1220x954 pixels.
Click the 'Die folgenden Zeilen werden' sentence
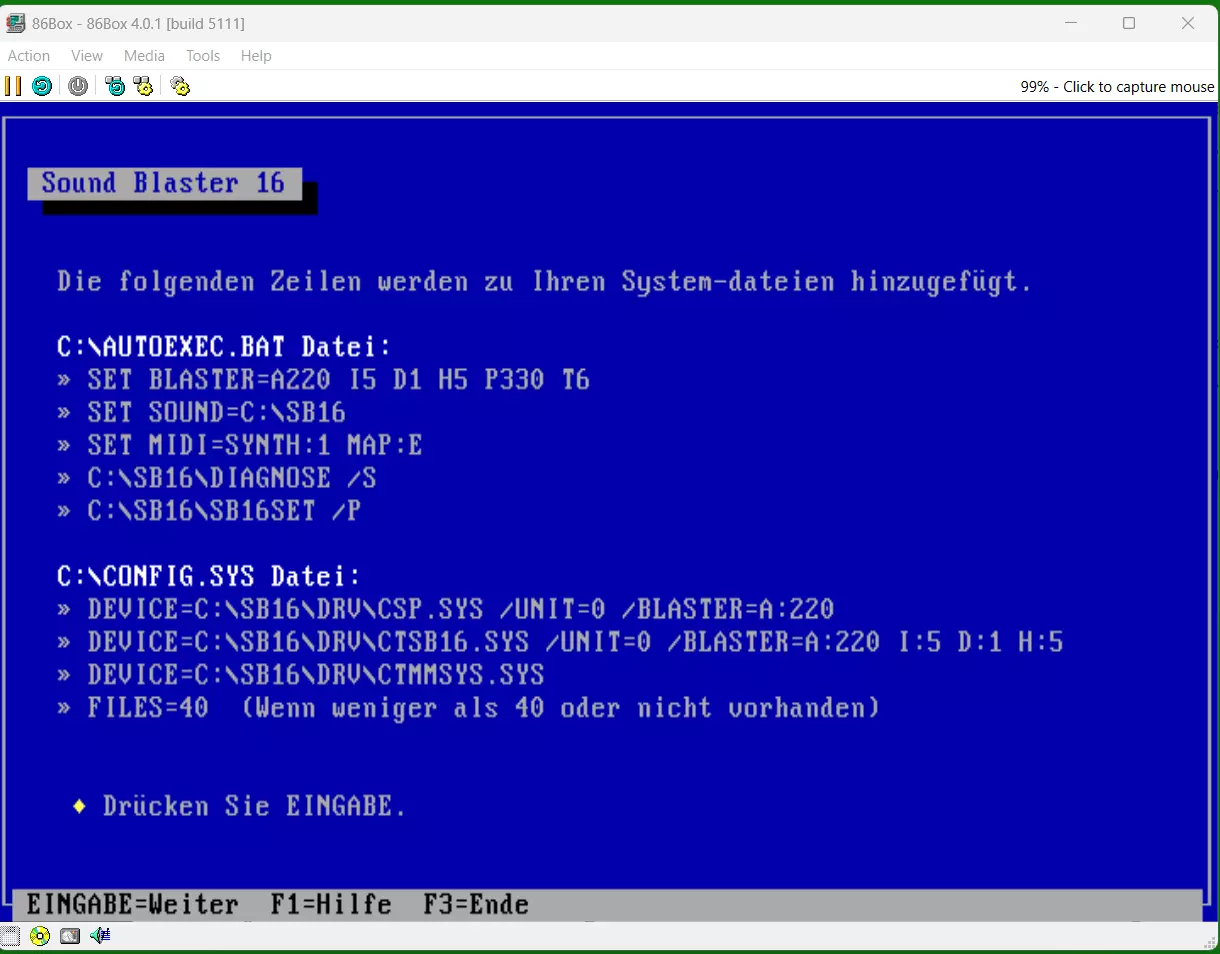coord(545,282)
